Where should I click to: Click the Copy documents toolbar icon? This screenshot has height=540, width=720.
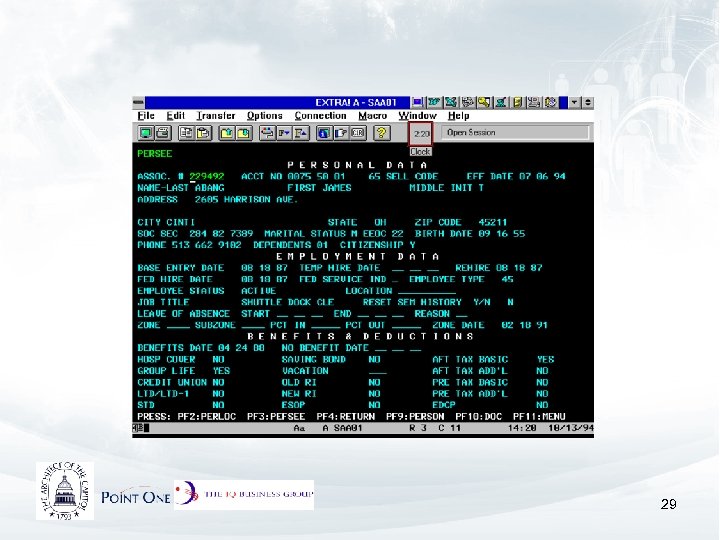pyautogui.click(x=186, y=133)
